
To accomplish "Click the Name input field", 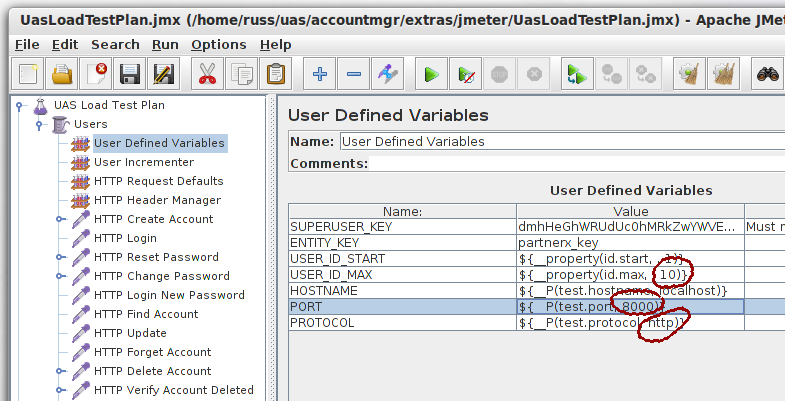I will (562, 142).
